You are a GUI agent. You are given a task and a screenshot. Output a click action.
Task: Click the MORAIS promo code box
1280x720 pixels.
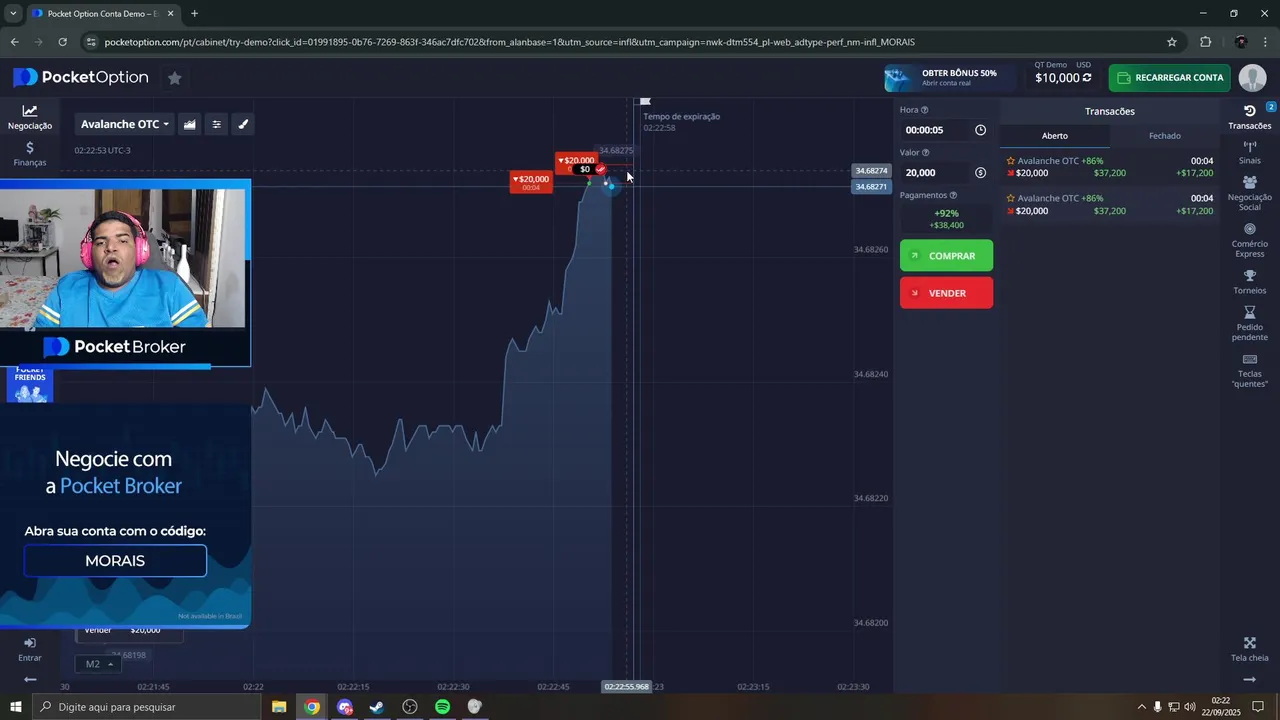[115, 561]
